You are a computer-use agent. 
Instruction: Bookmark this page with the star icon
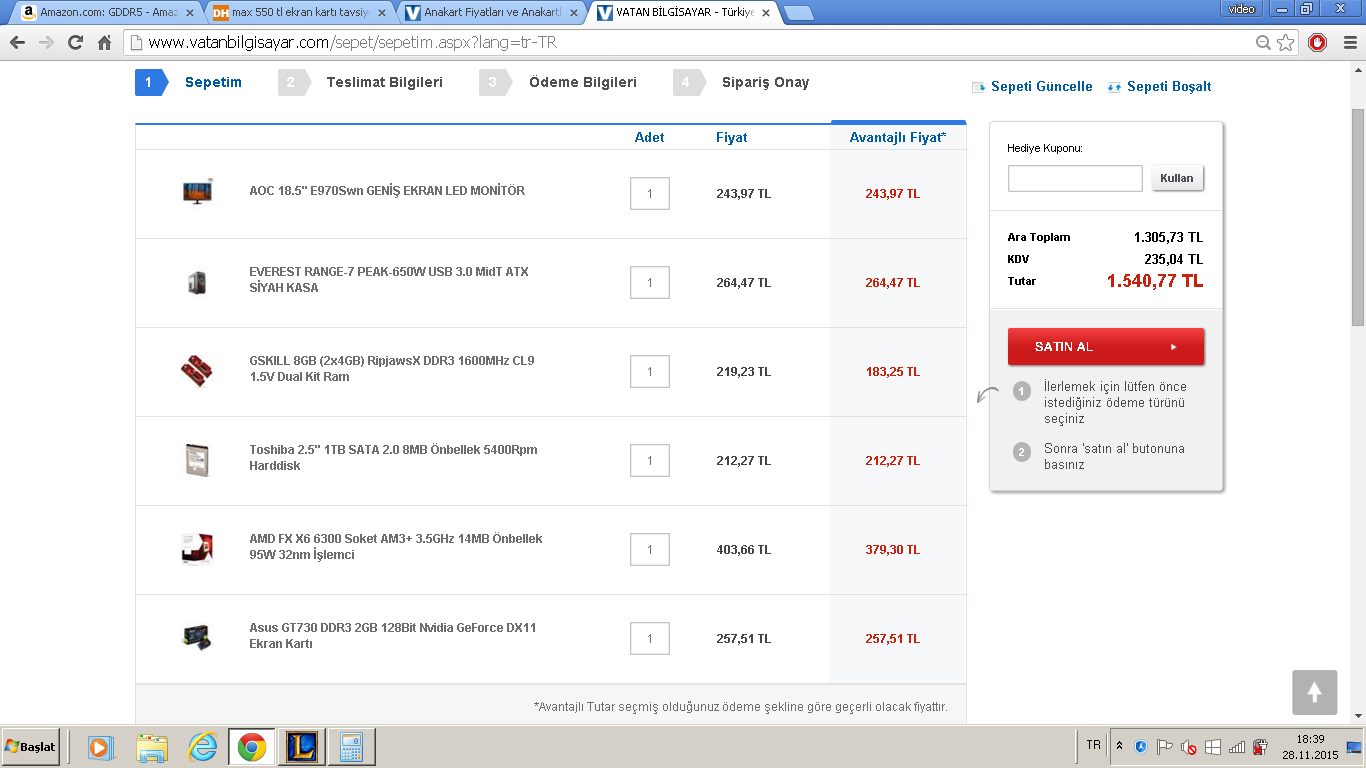point(1286,43)
